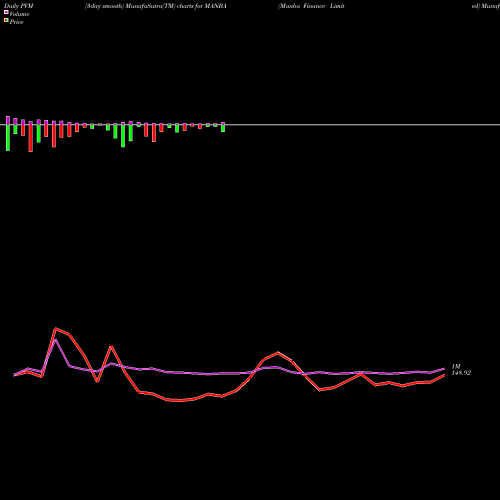The width and height of the screenshot is (500, 500).
Task: Select the 'Price' legend label
Action: [17, 22]
